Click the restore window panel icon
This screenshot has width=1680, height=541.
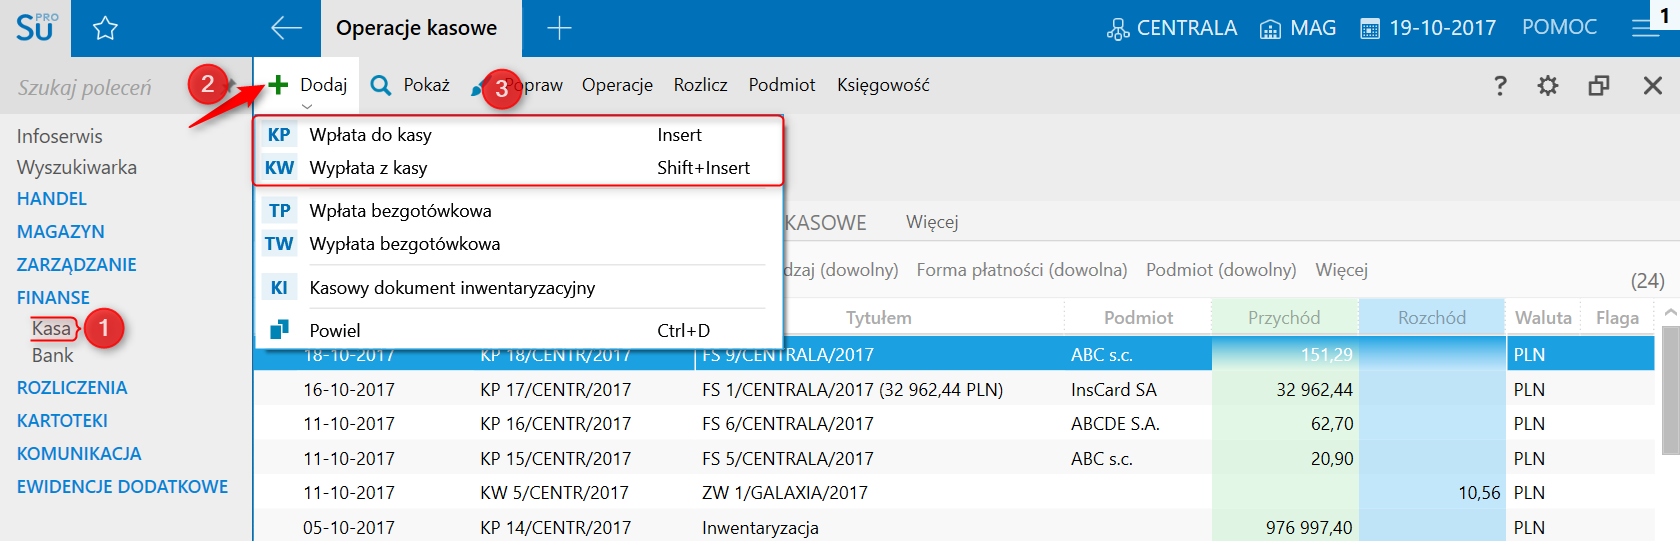pos(1599,86)
